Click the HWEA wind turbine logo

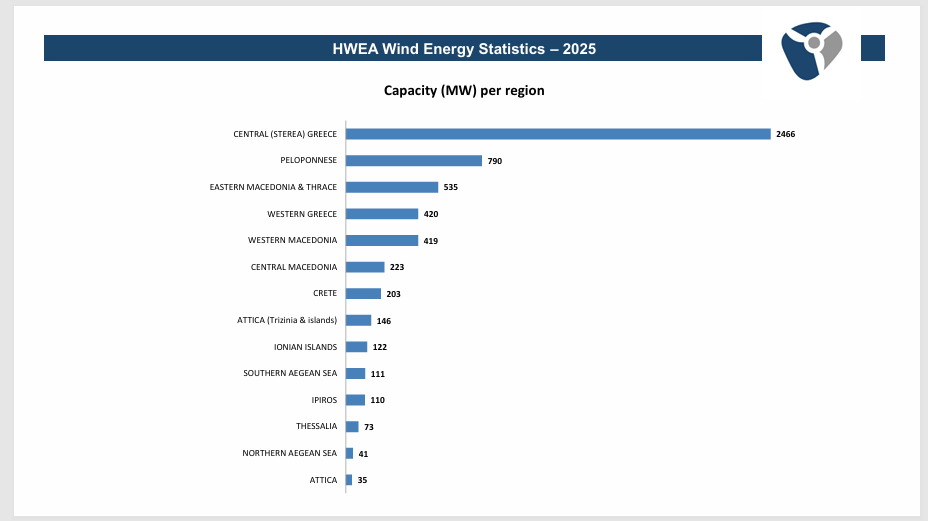tap(811, 50)
